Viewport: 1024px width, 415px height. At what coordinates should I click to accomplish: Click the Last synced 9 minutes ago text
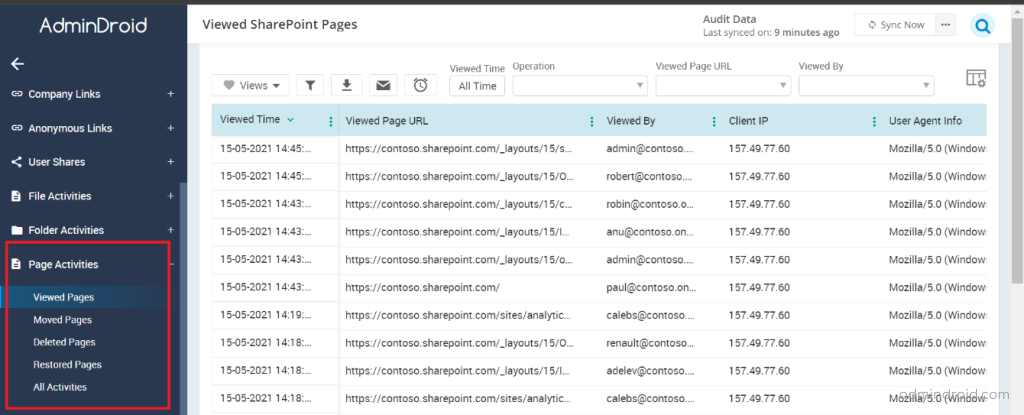coord(771,32)
